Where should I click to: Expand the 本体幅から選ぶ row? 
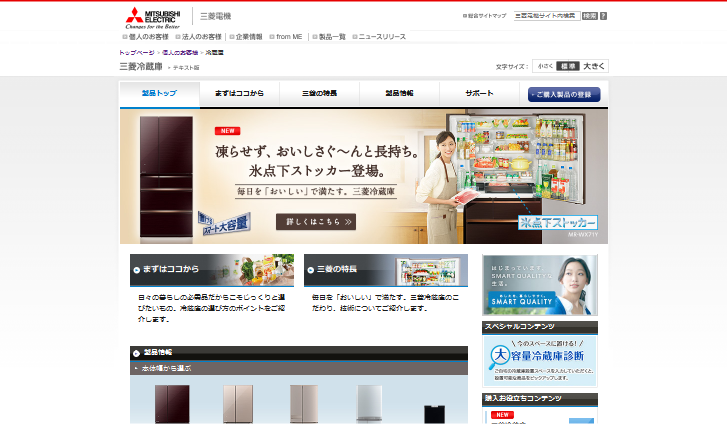click(x=299, y=368)
